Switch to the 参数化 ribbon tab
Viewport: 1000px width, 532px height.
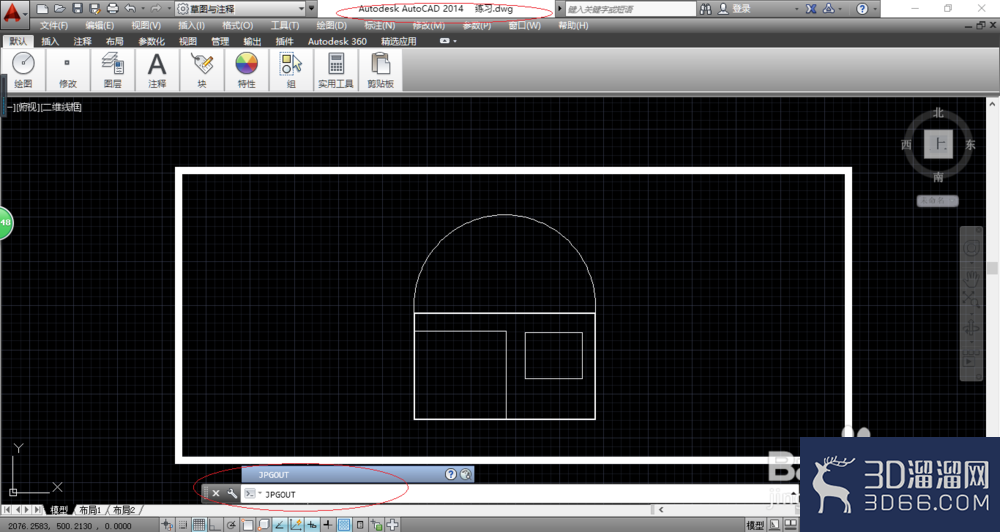click(x=151, y=41)
